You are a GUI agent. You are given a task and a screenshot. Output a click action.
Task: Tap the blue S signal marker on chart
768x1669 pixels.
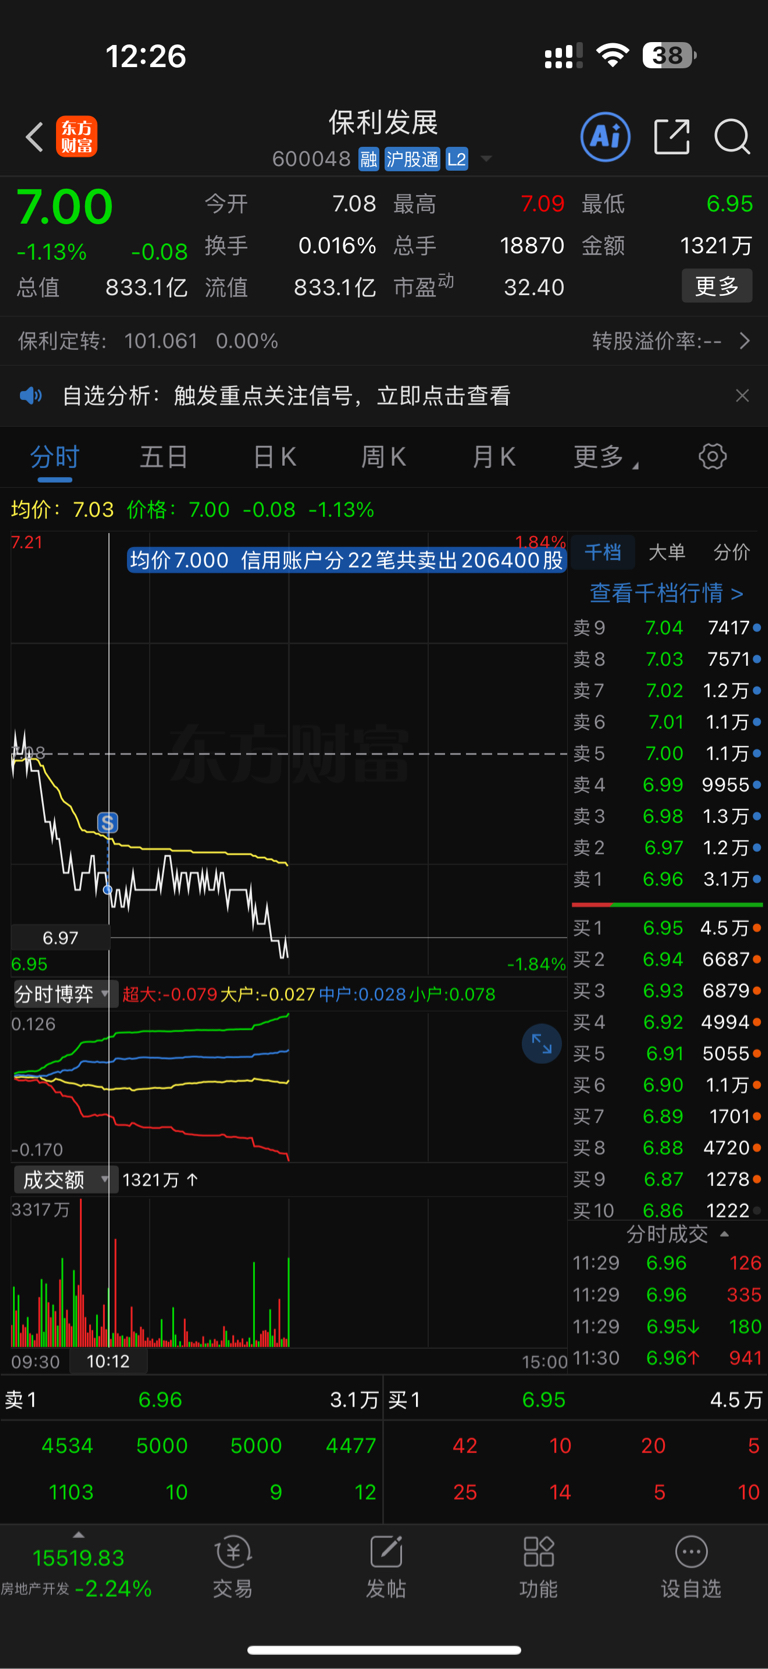tap(107, 823)
